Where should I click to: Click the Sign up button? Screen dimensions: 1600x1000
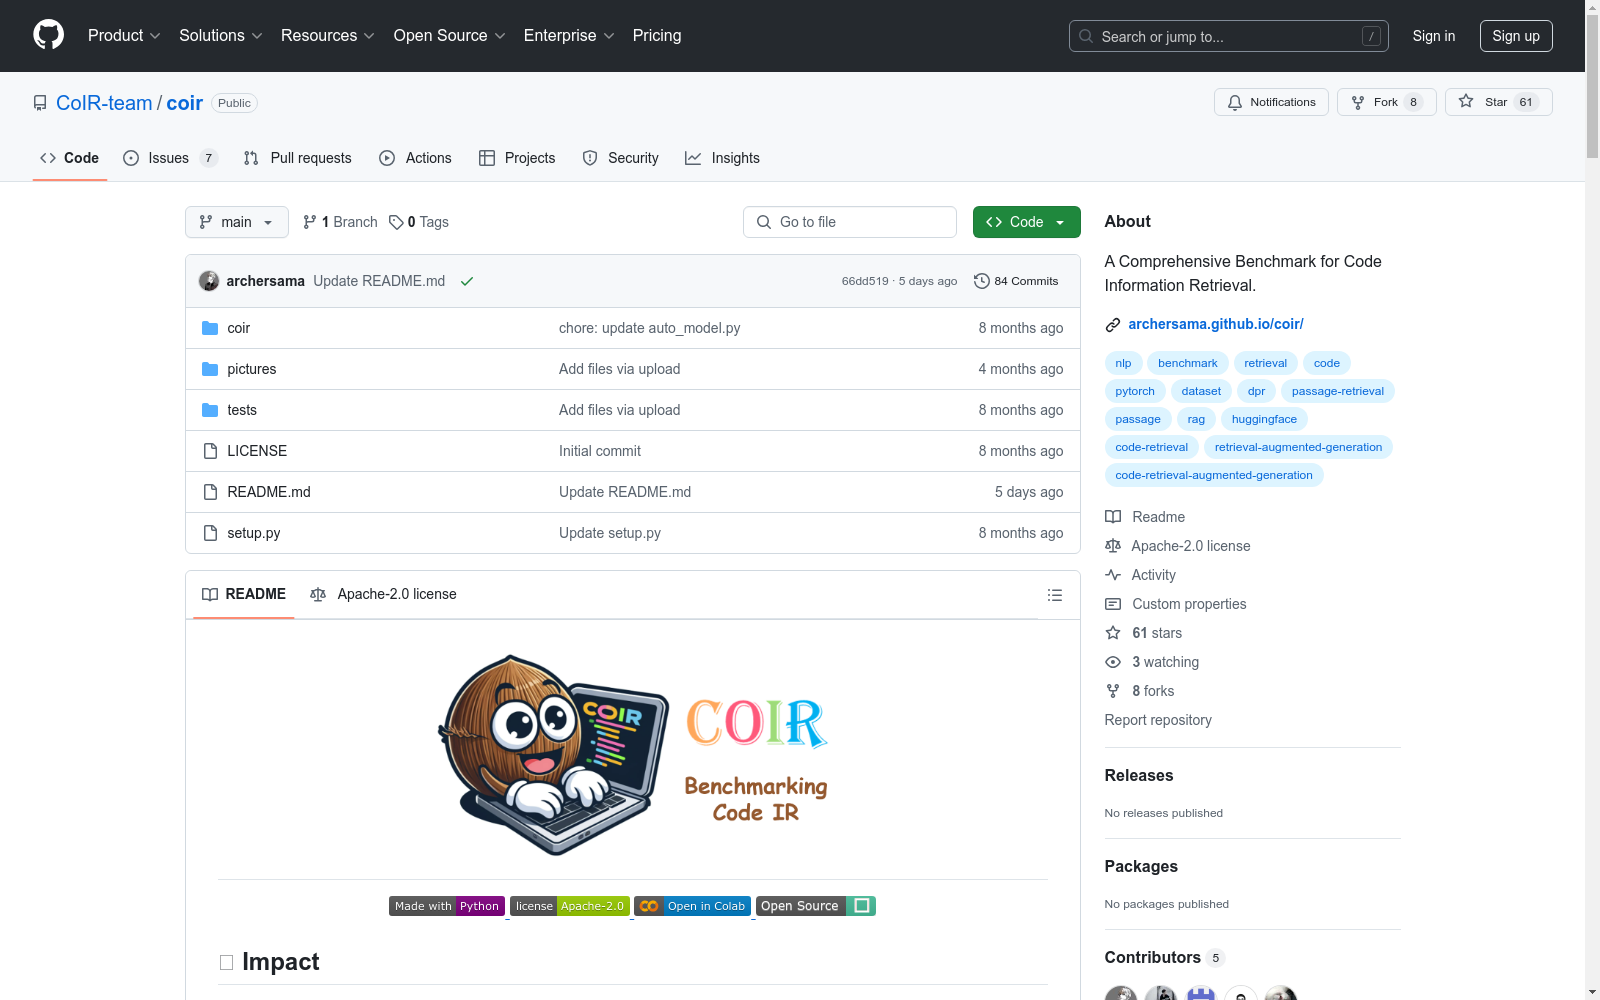point(1516,36)
